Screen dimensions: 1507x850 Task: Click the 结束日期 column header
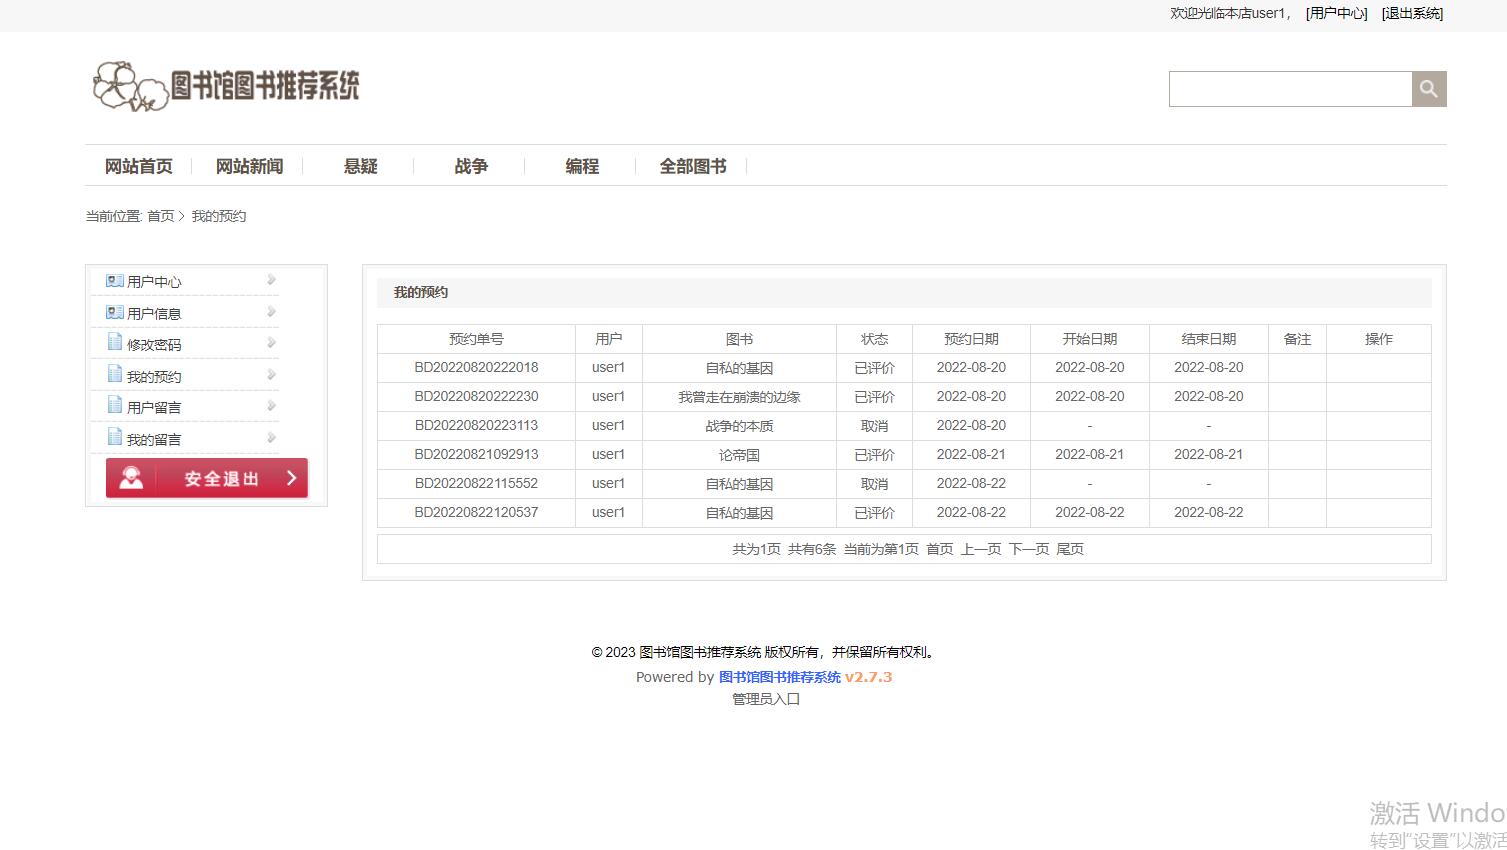[x=1208, y=339]
